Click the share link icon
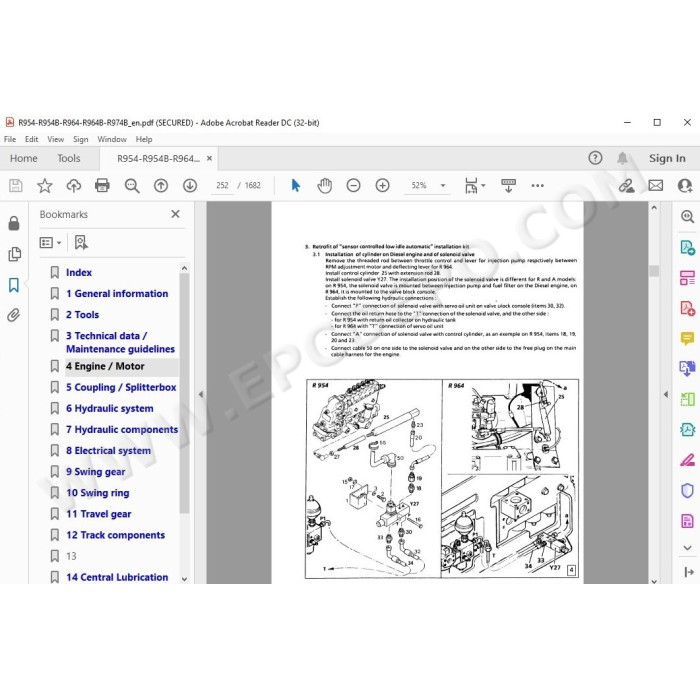Viewport: 700px width, 700px height. [626, 185]
